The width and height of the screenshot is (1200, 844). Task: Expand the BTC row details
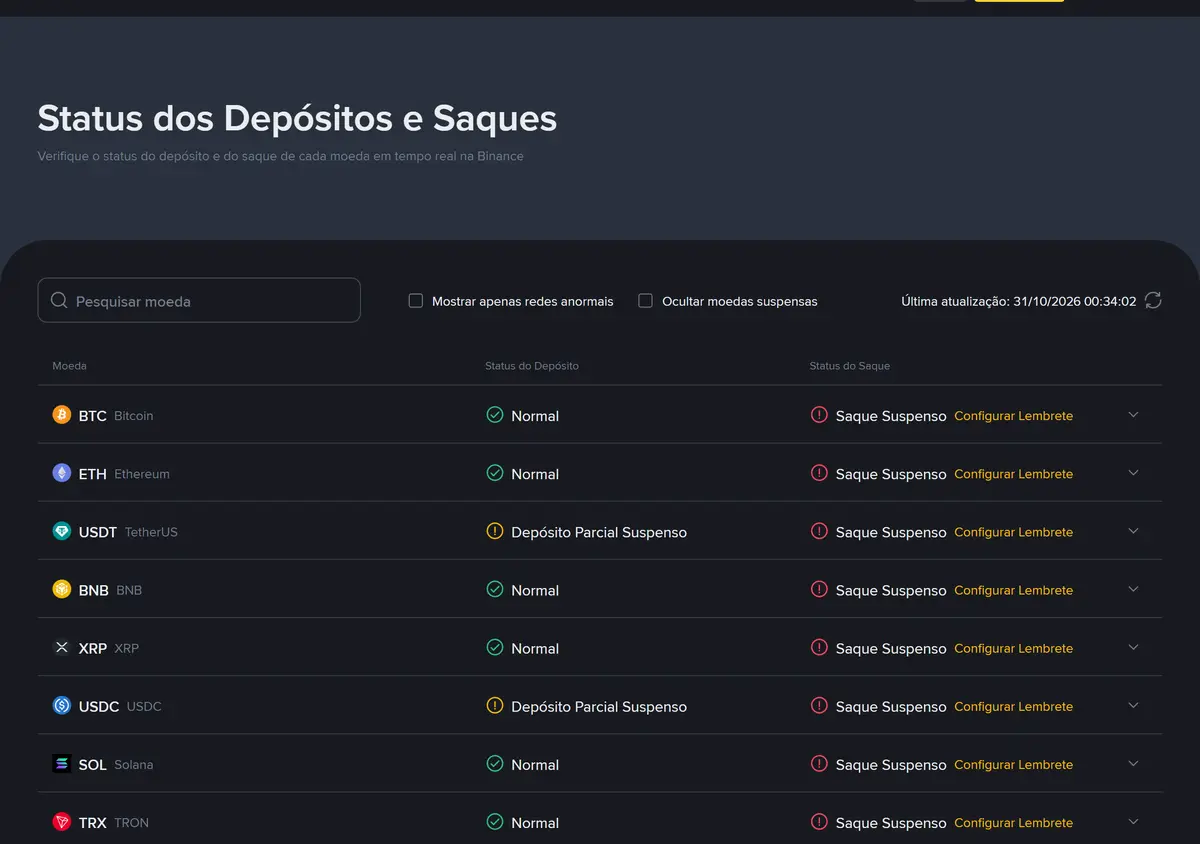tap(1133, 414)
